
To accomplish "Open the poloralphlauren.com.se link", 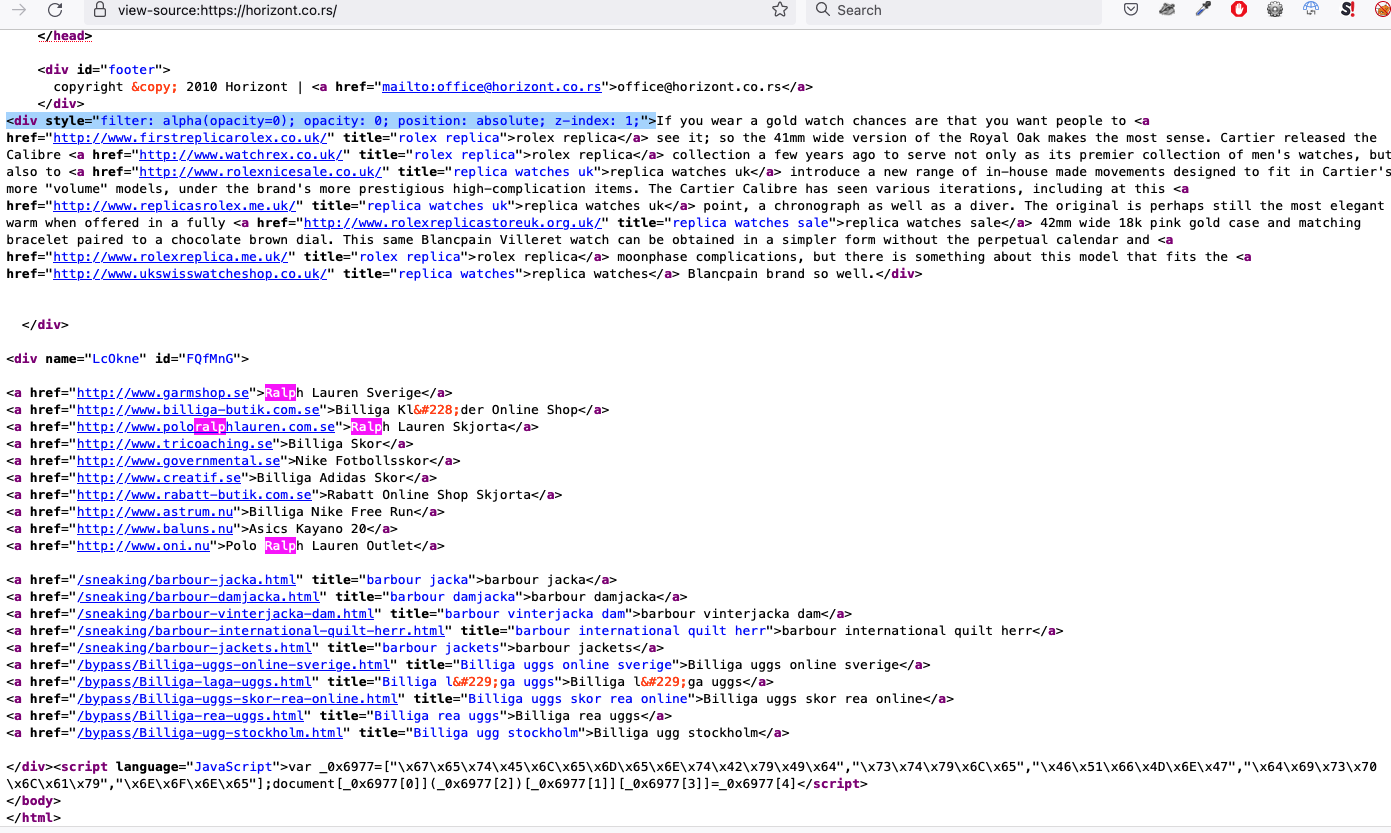I will click(206, 427).
